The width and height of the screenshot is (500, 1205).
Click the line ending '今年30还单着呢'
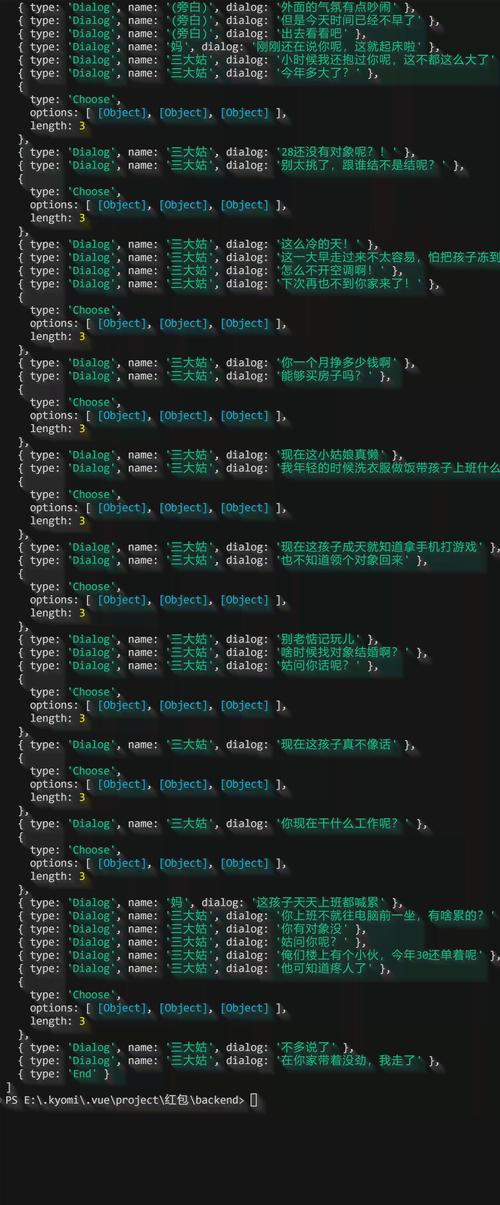click(x=380, y=955)
